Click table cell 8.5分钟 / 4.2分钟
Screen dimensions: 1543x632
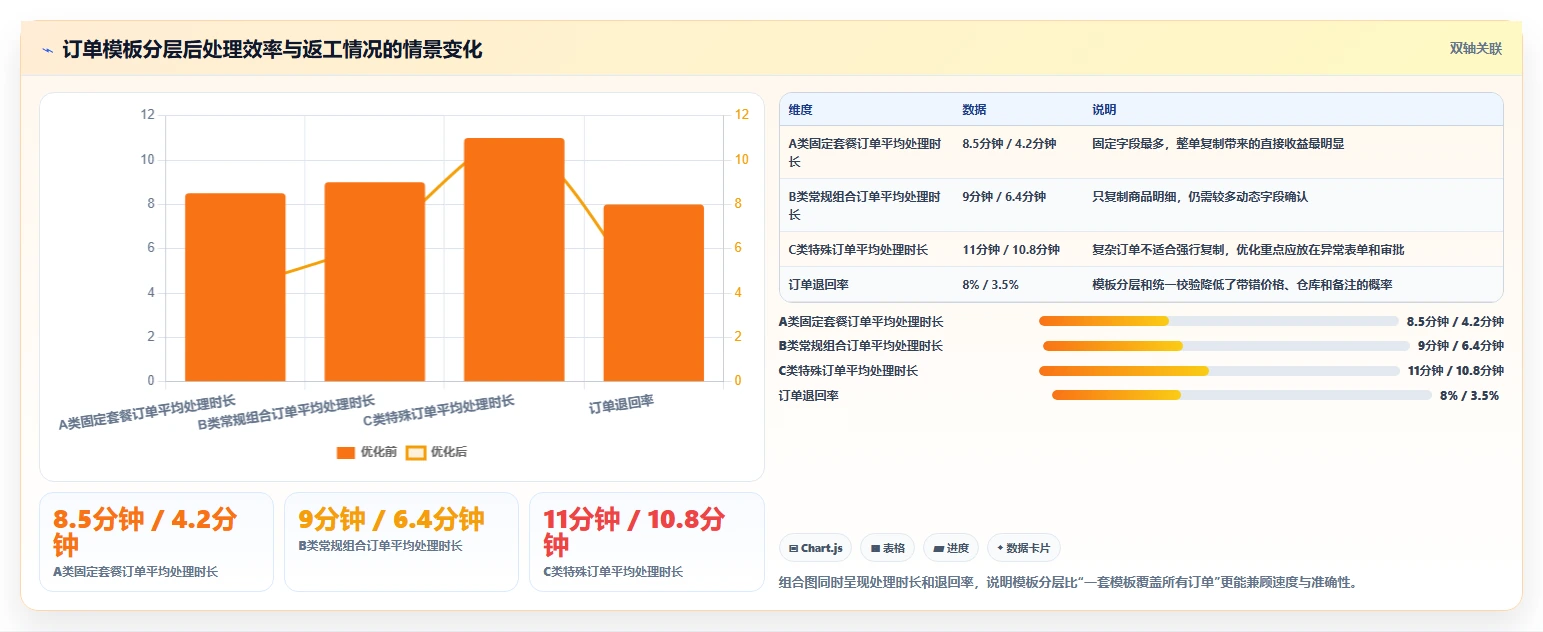coord(1009,143)
